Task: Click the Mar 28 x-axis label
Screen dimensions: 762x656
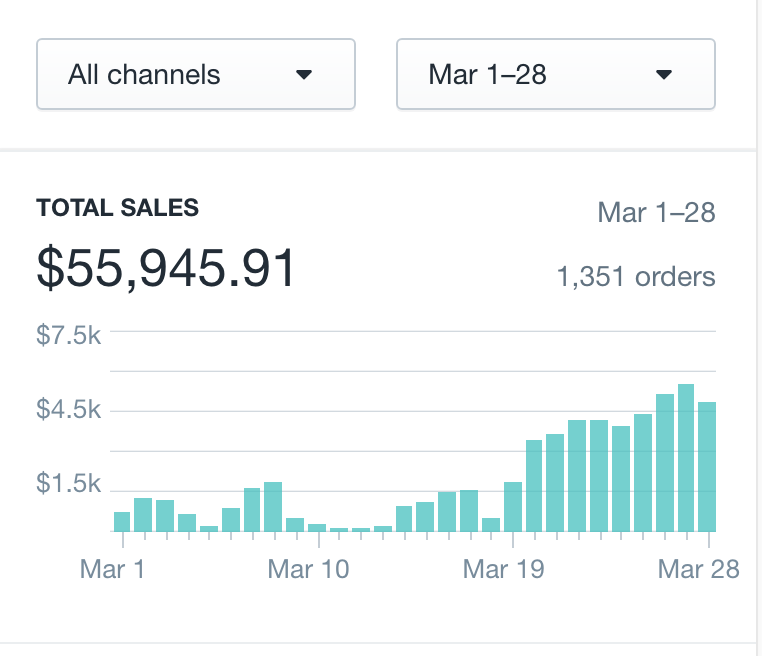Action: 699,569
